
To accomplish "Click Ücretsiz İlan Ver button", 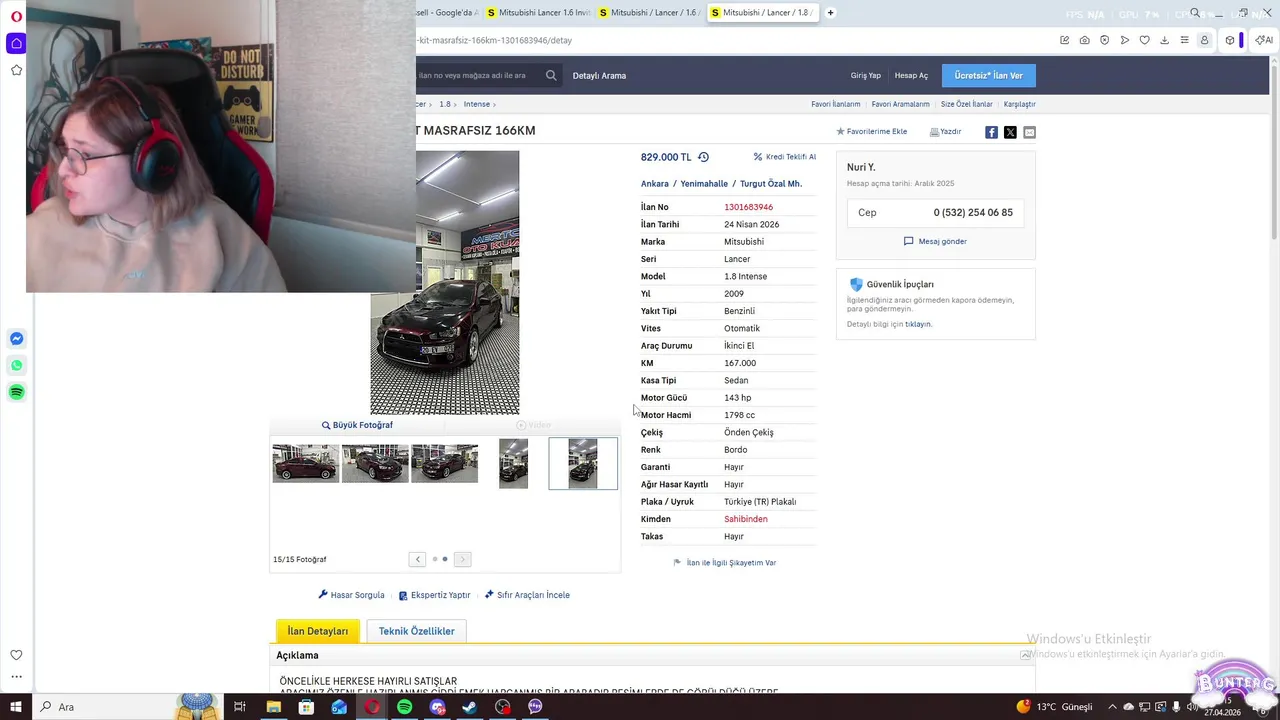I will (x=989, y=75).
